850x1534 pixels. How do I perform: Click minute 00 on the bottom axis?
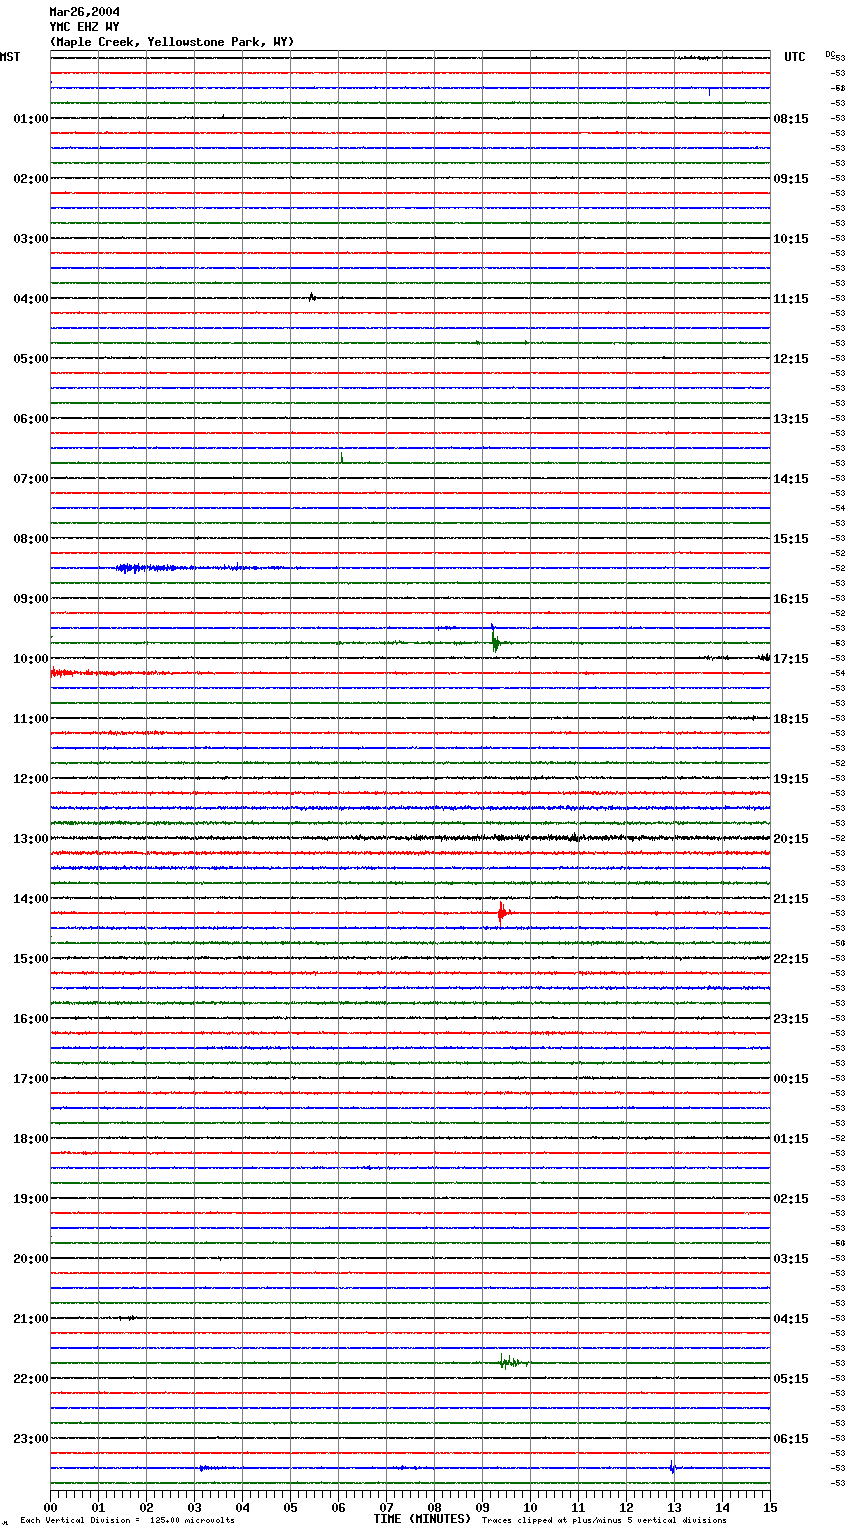point(50,1507)
